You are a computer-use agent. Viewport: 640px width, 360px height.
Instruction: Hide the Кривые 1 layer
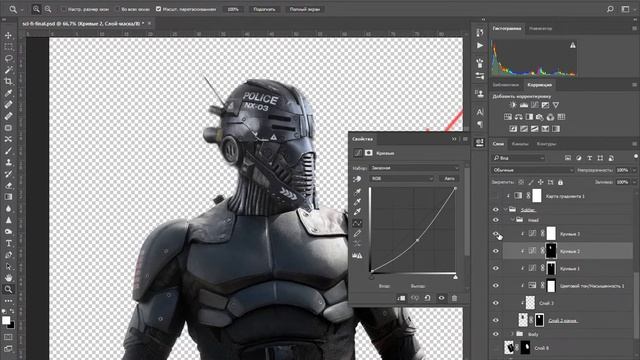click(496, 268)
